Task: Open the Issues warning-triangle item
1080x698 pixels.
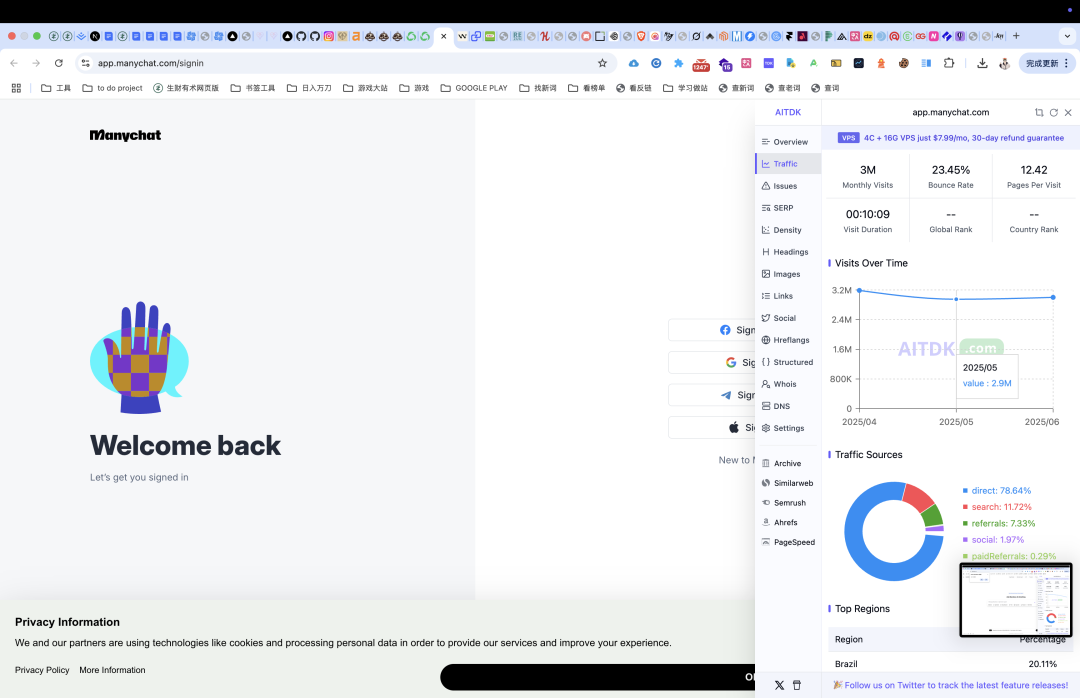Action: (x=780, y=186)
